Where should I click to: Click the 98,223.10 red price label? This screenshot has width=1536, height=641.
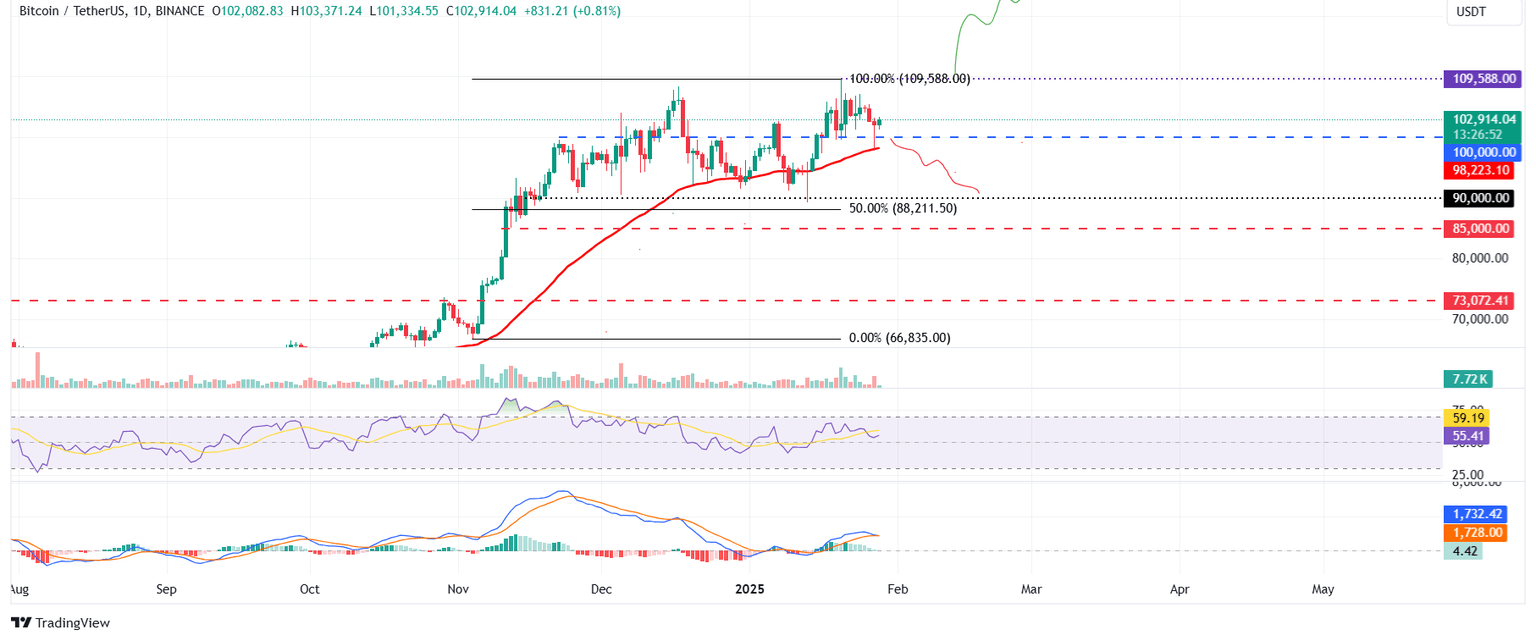click(x=1480, y=170)
